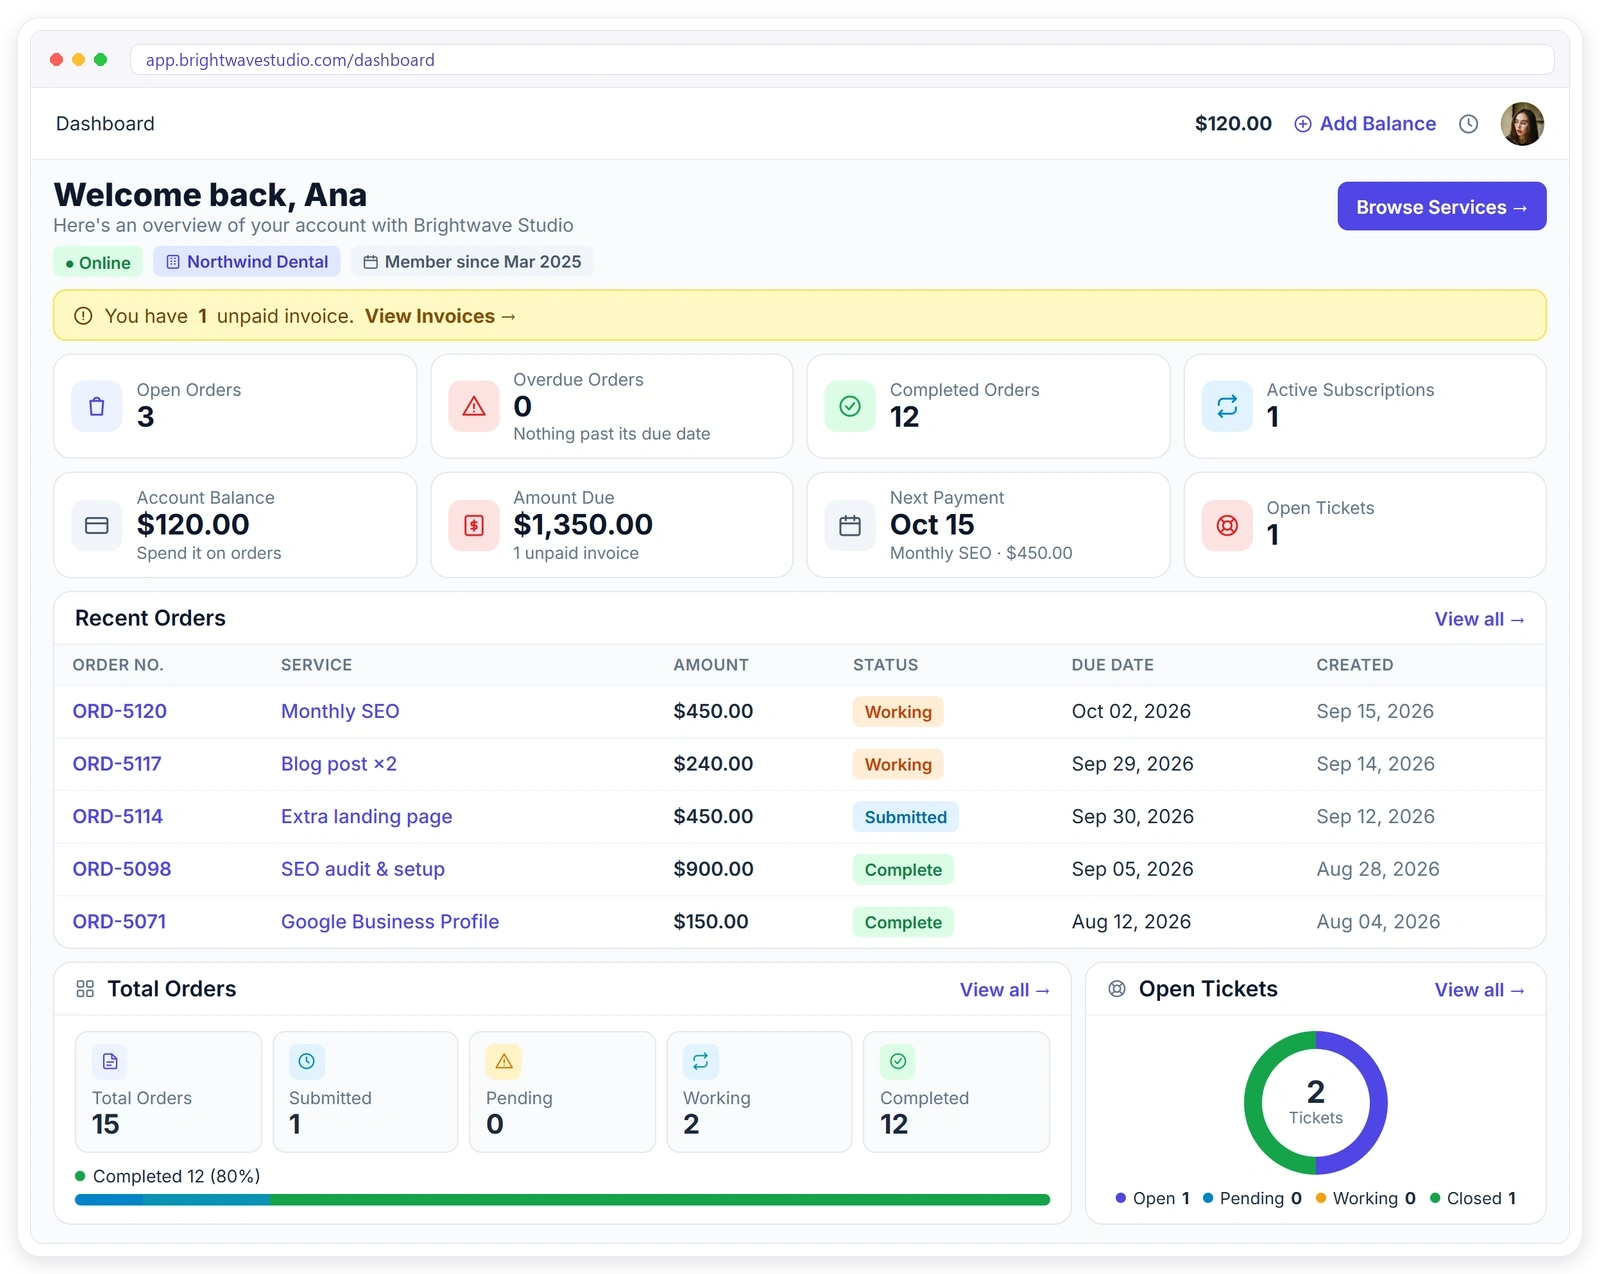Click the Online status badge
The image size is (1600, 1274).
98,263
